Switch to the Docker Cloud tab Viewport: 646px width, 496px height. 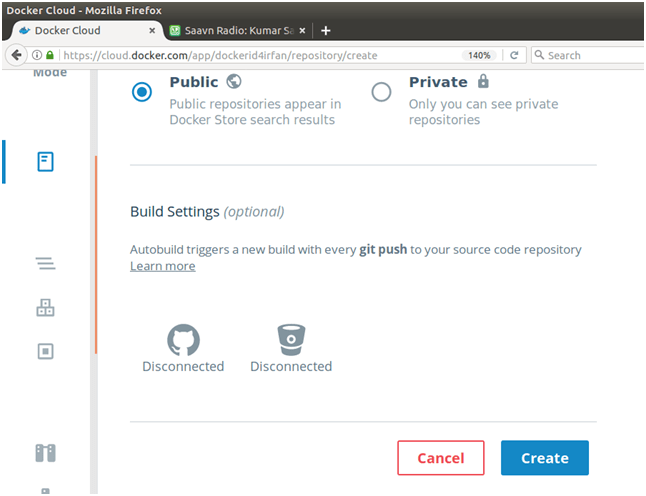click(x=87, y=30)
